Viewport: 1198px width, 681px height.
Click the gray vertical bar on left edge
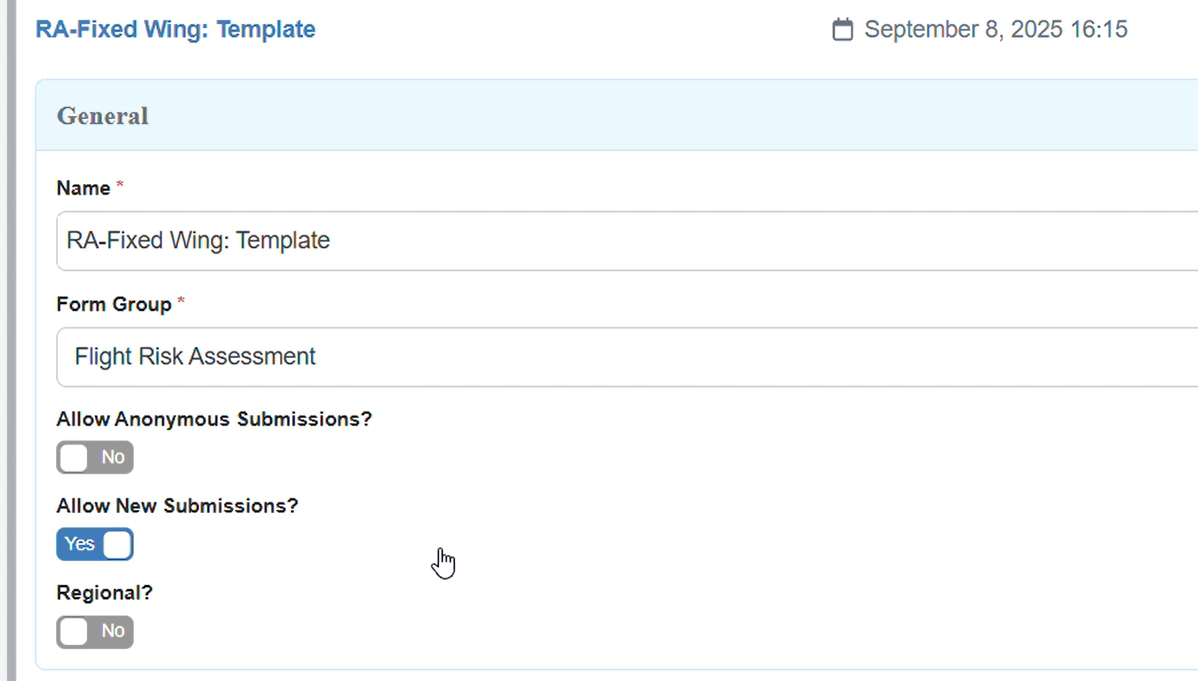click(11, 340)
